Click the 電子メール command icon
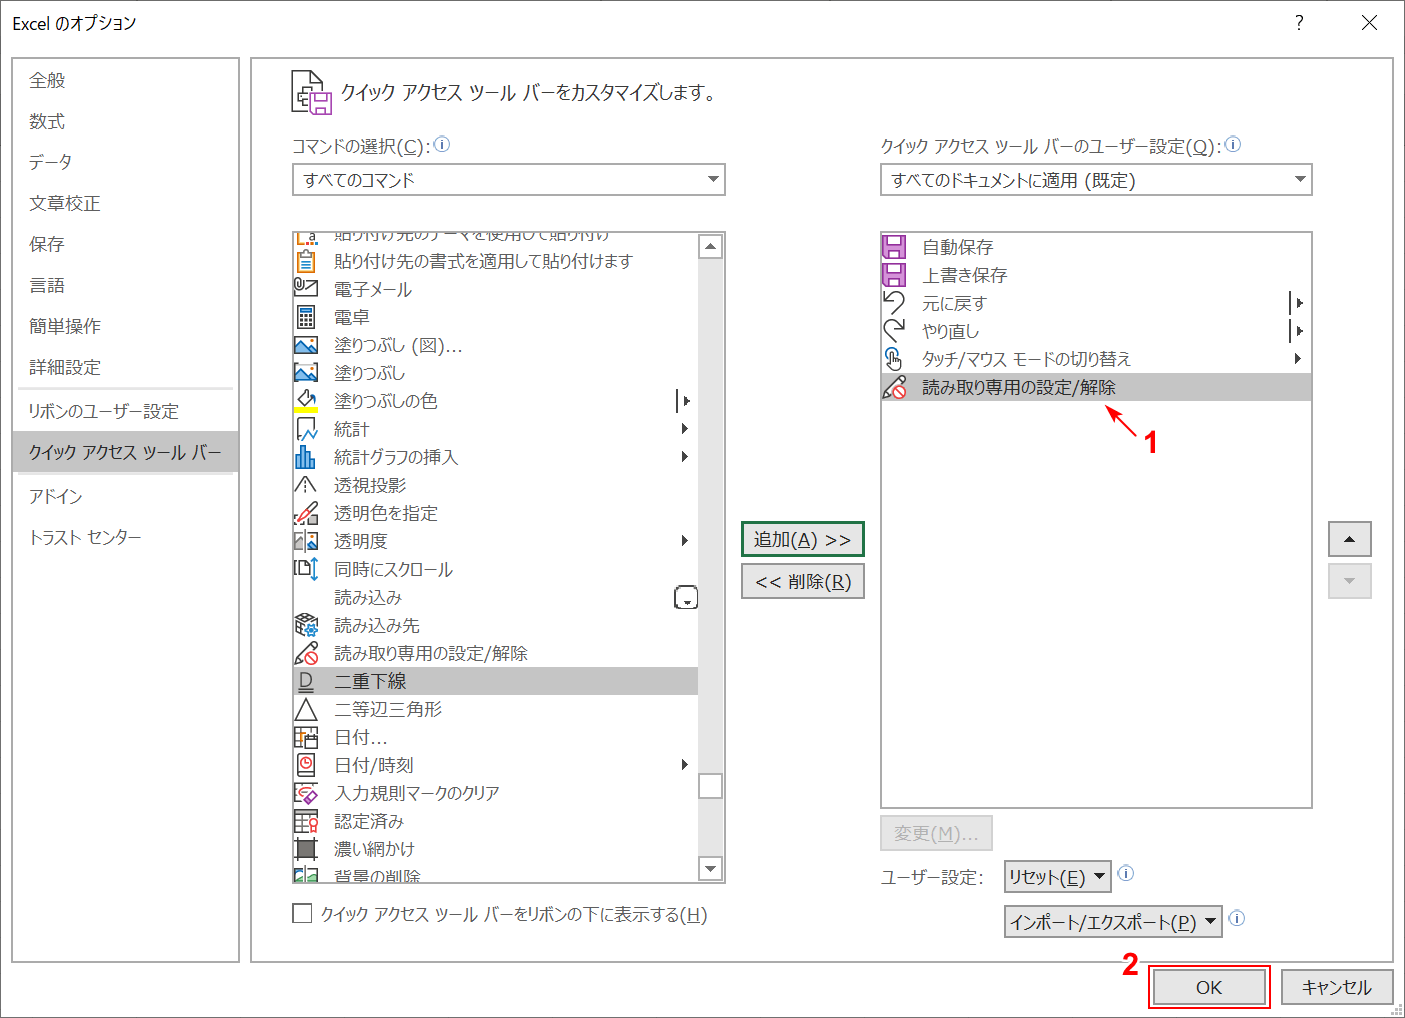The width and height of the screenshot is (1405, 1018). 306,288
